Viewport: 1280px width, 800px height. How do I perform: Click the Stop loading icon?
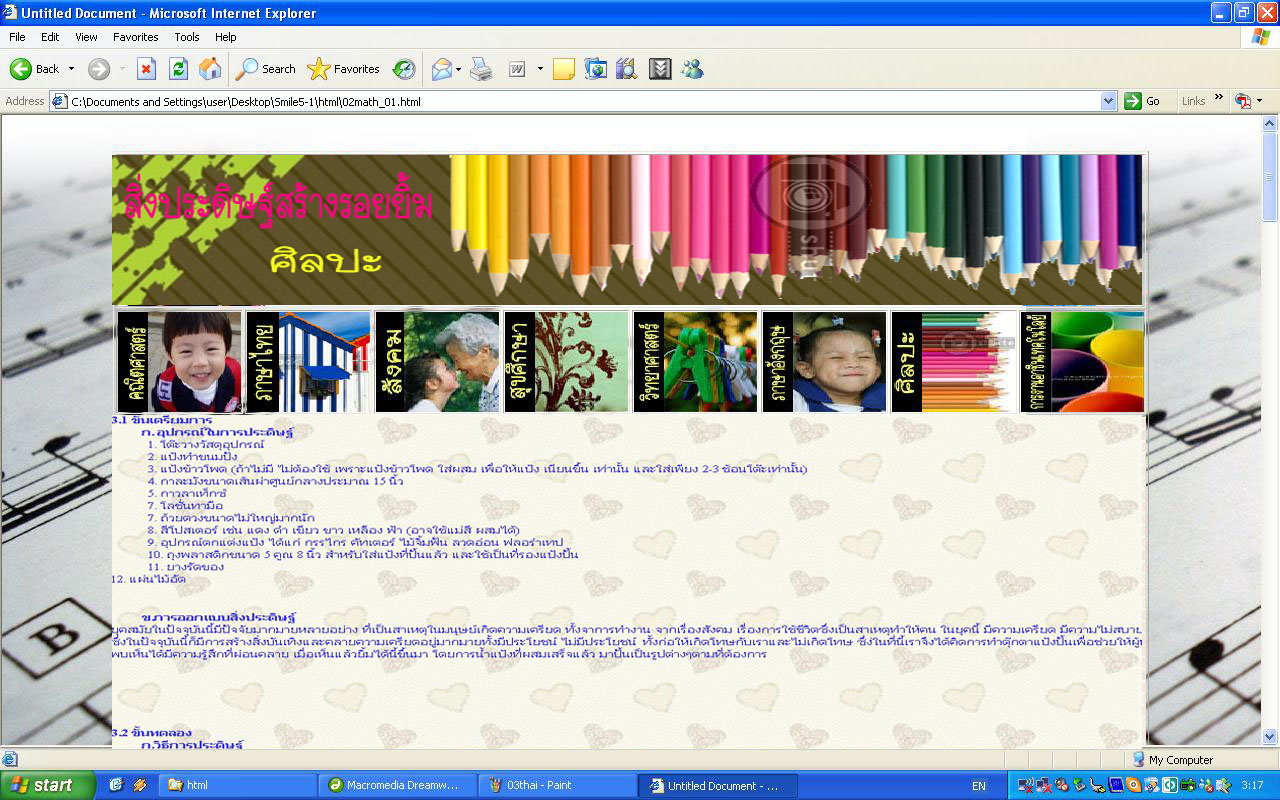(146, 69)
